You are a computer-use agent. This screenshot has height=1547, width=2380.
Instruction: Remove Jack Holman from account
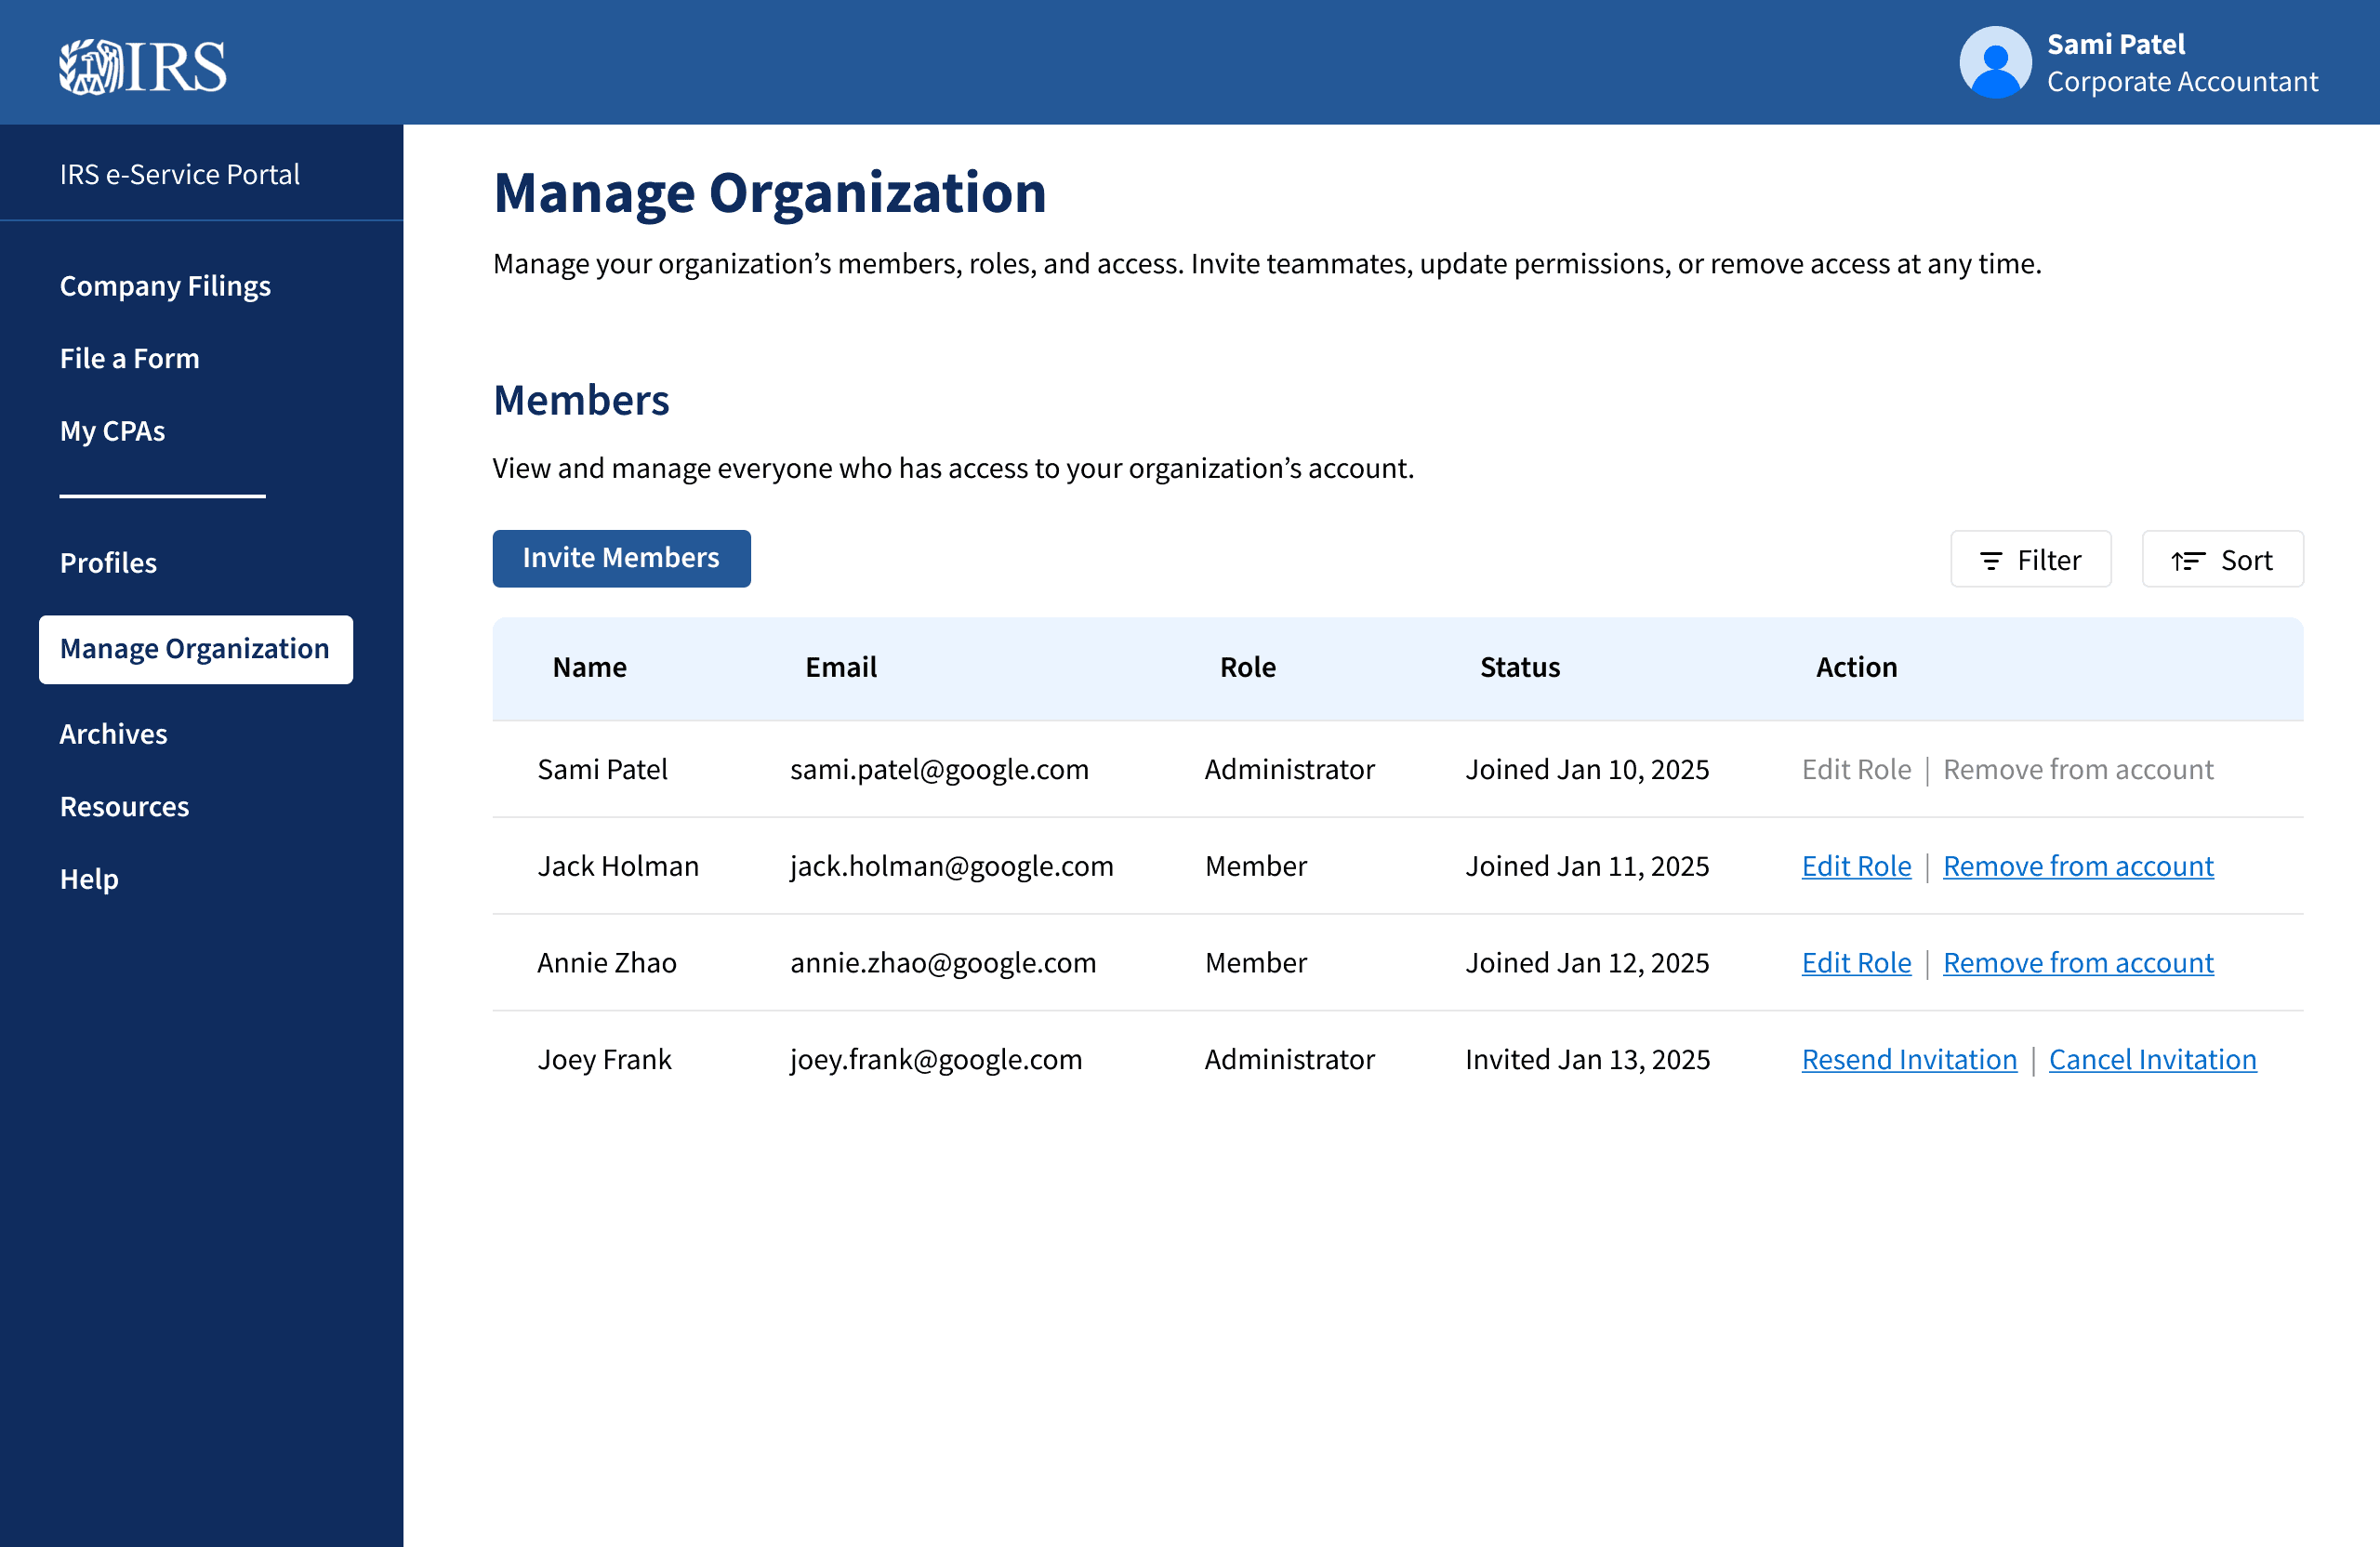click(2078, 866)
